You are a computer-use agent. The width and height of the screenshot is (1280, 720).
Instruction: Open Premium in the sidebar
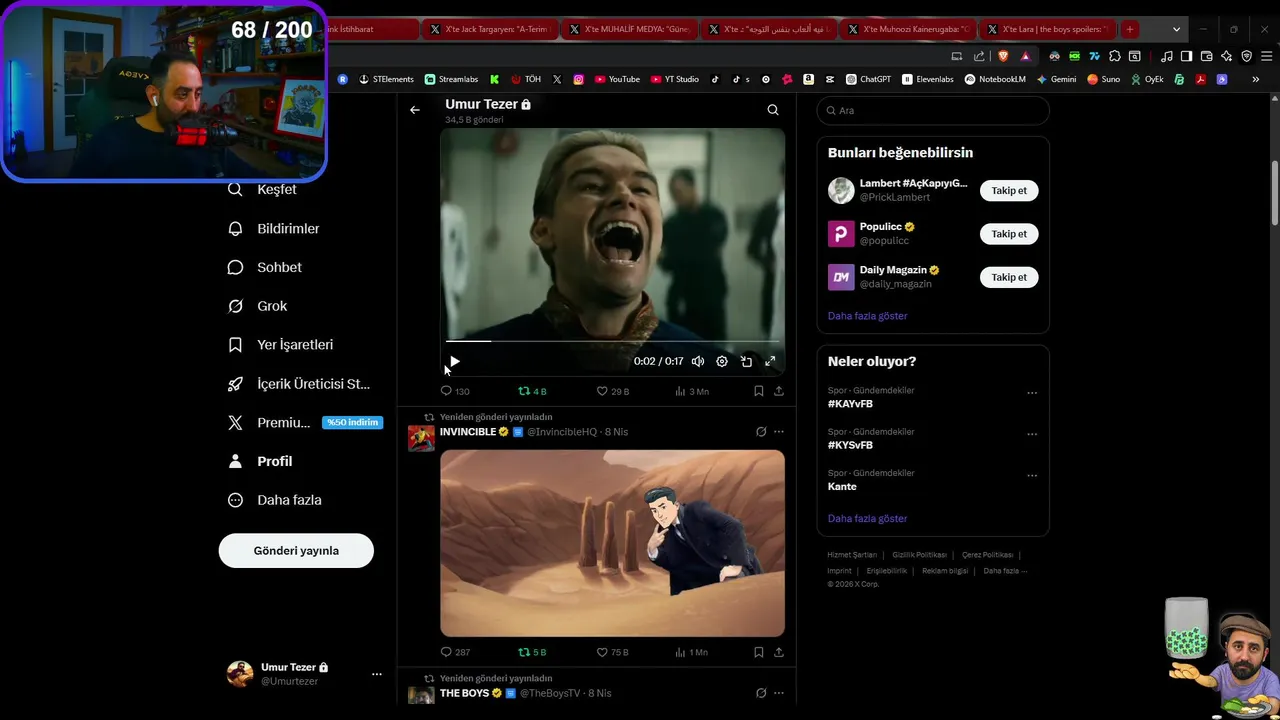click(x=305, y=422)
